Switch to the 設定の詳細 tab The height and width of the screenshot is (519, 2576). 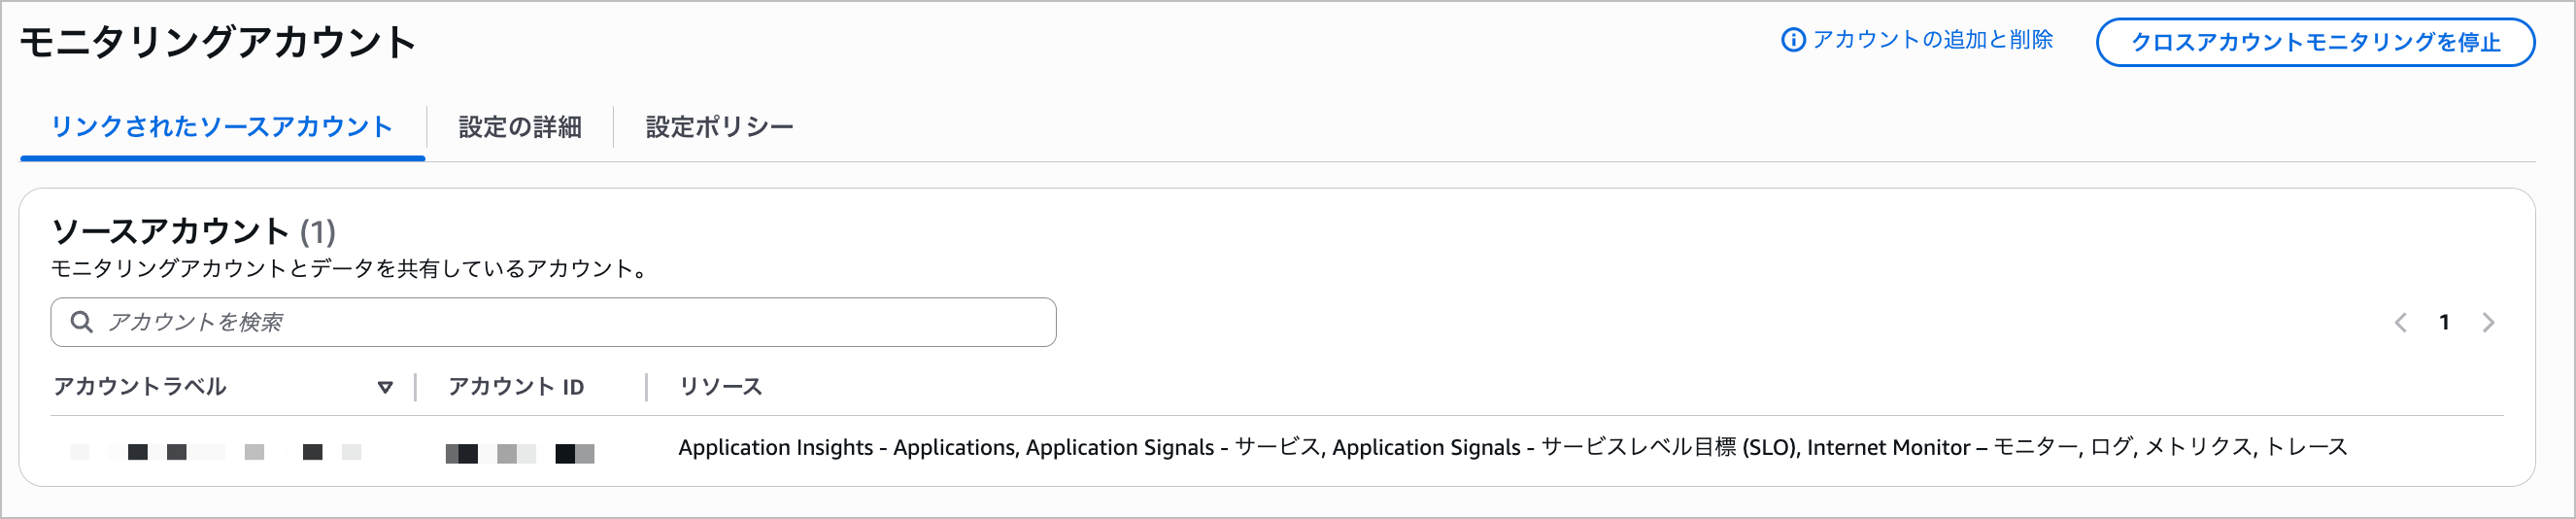520,127
